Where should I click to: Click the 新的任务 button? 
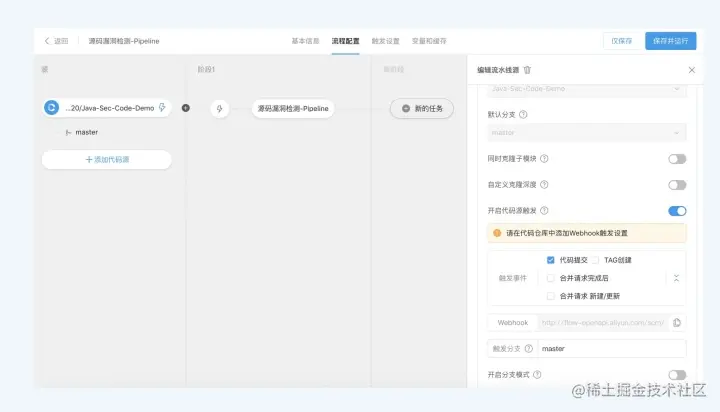tap(422, 108)
